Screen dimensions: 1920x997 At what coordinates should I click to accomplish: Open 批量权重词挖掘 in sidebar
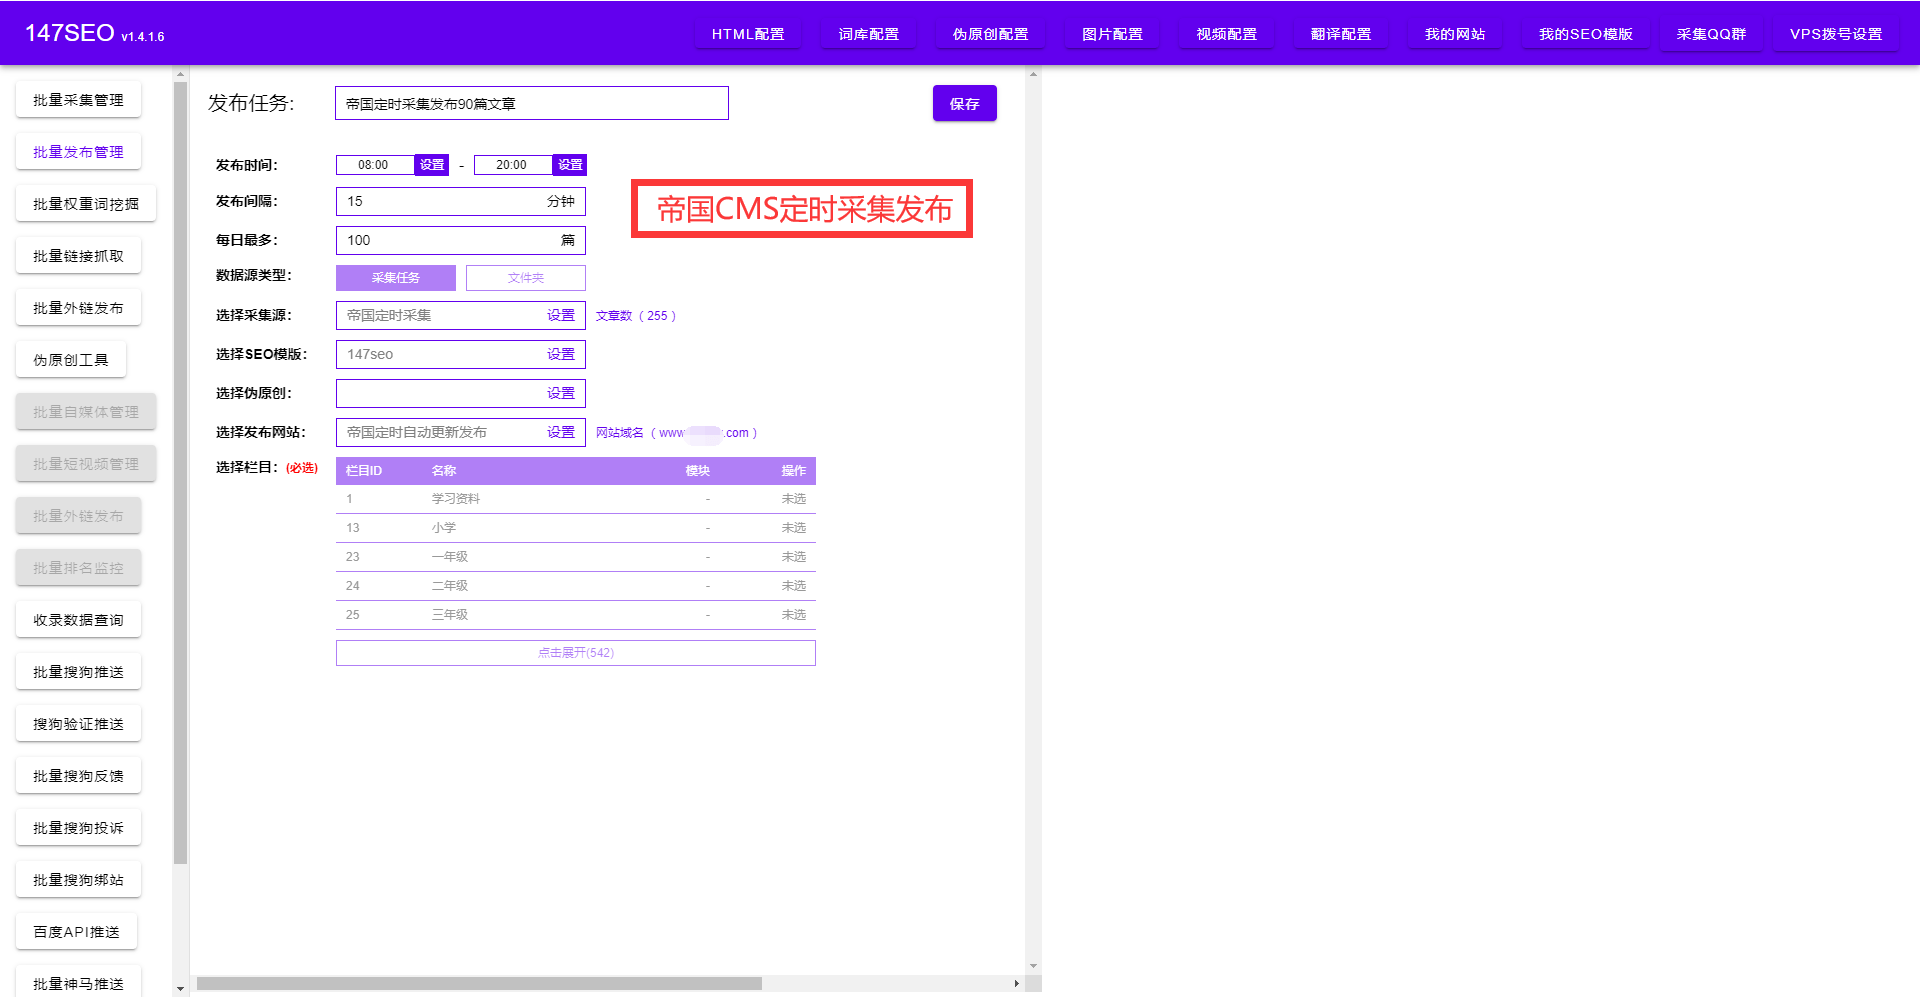point(86,204)
